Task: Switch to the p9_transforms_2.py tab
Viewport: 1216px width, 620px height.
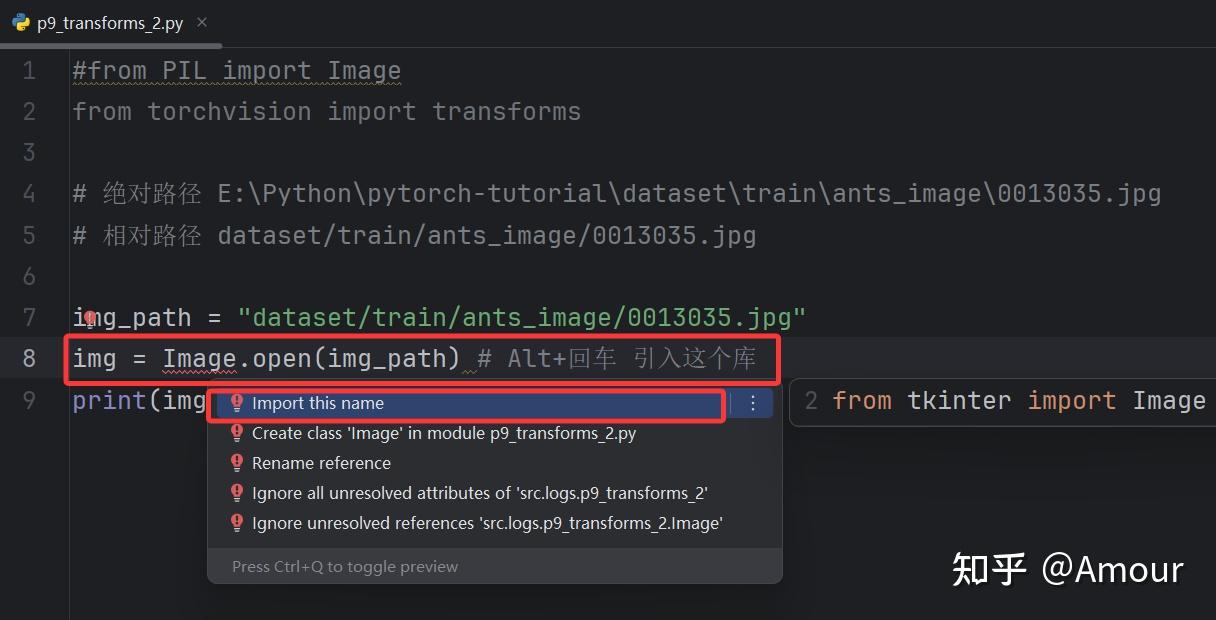Action: click(x=110, y=23)
